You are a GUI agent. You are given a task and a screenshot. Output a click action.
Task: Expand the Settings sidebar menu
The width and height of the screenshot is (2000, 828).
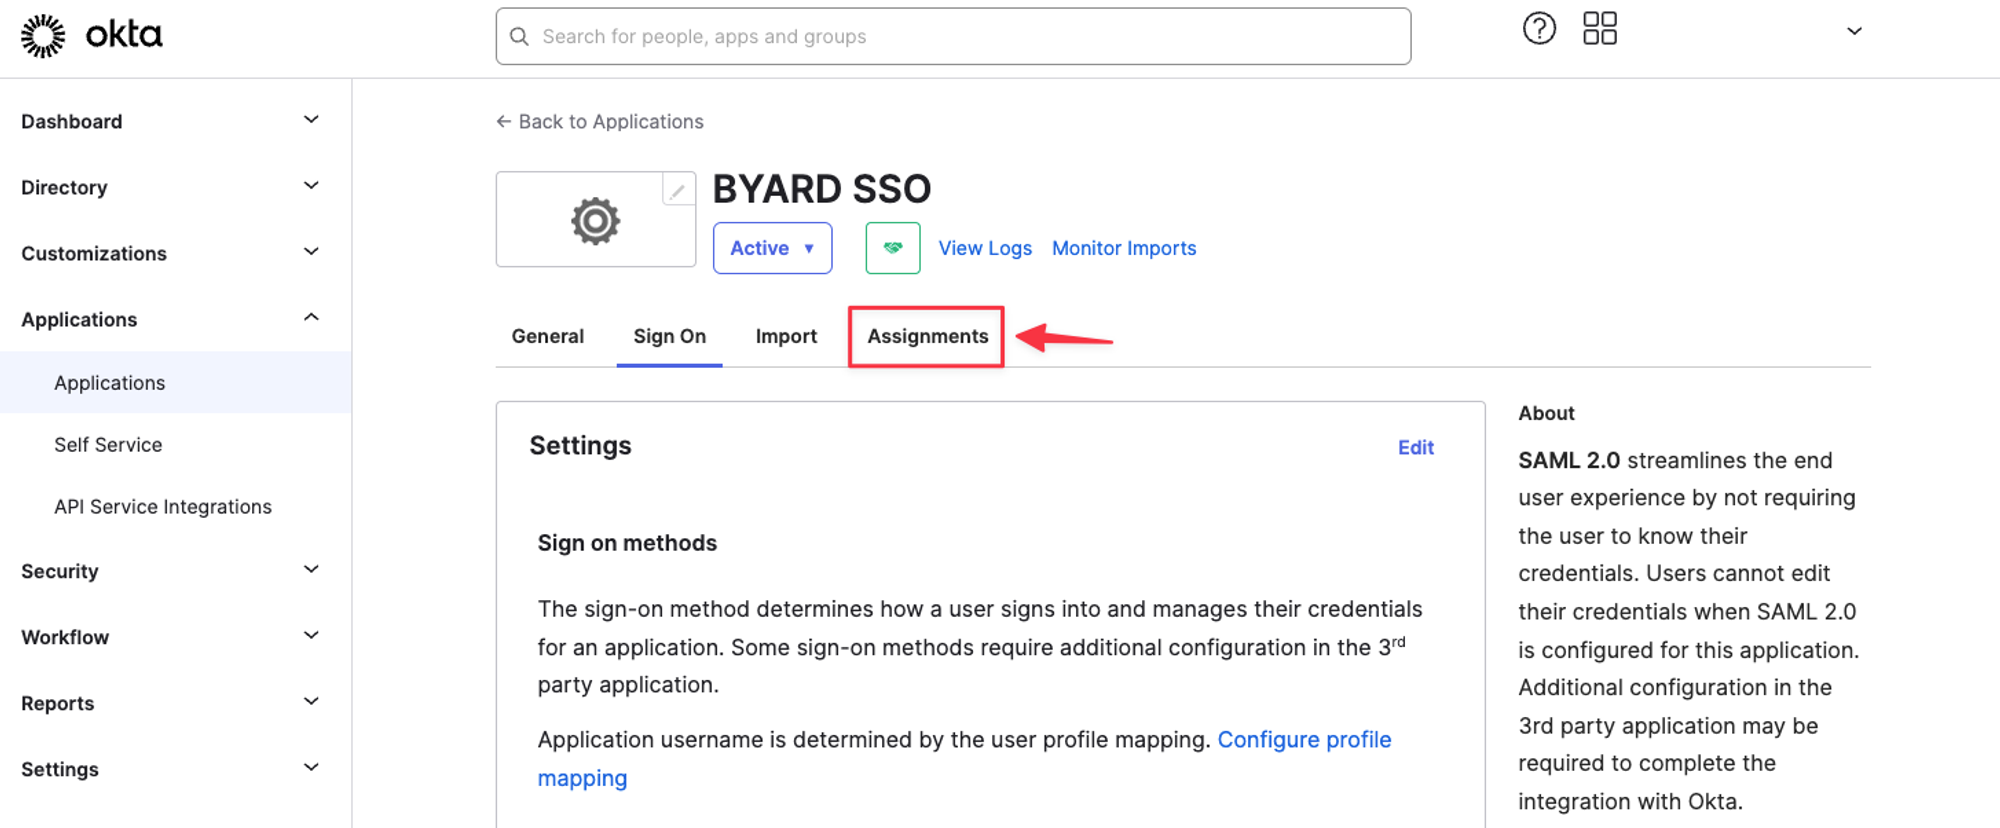(x=176, y=769)
